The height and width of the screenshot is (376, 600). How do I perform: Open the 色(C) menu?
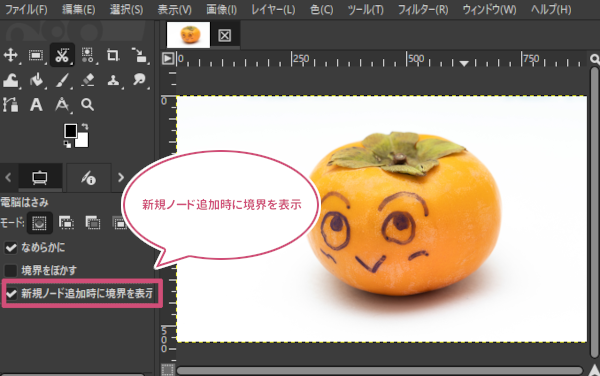(321, 9)
